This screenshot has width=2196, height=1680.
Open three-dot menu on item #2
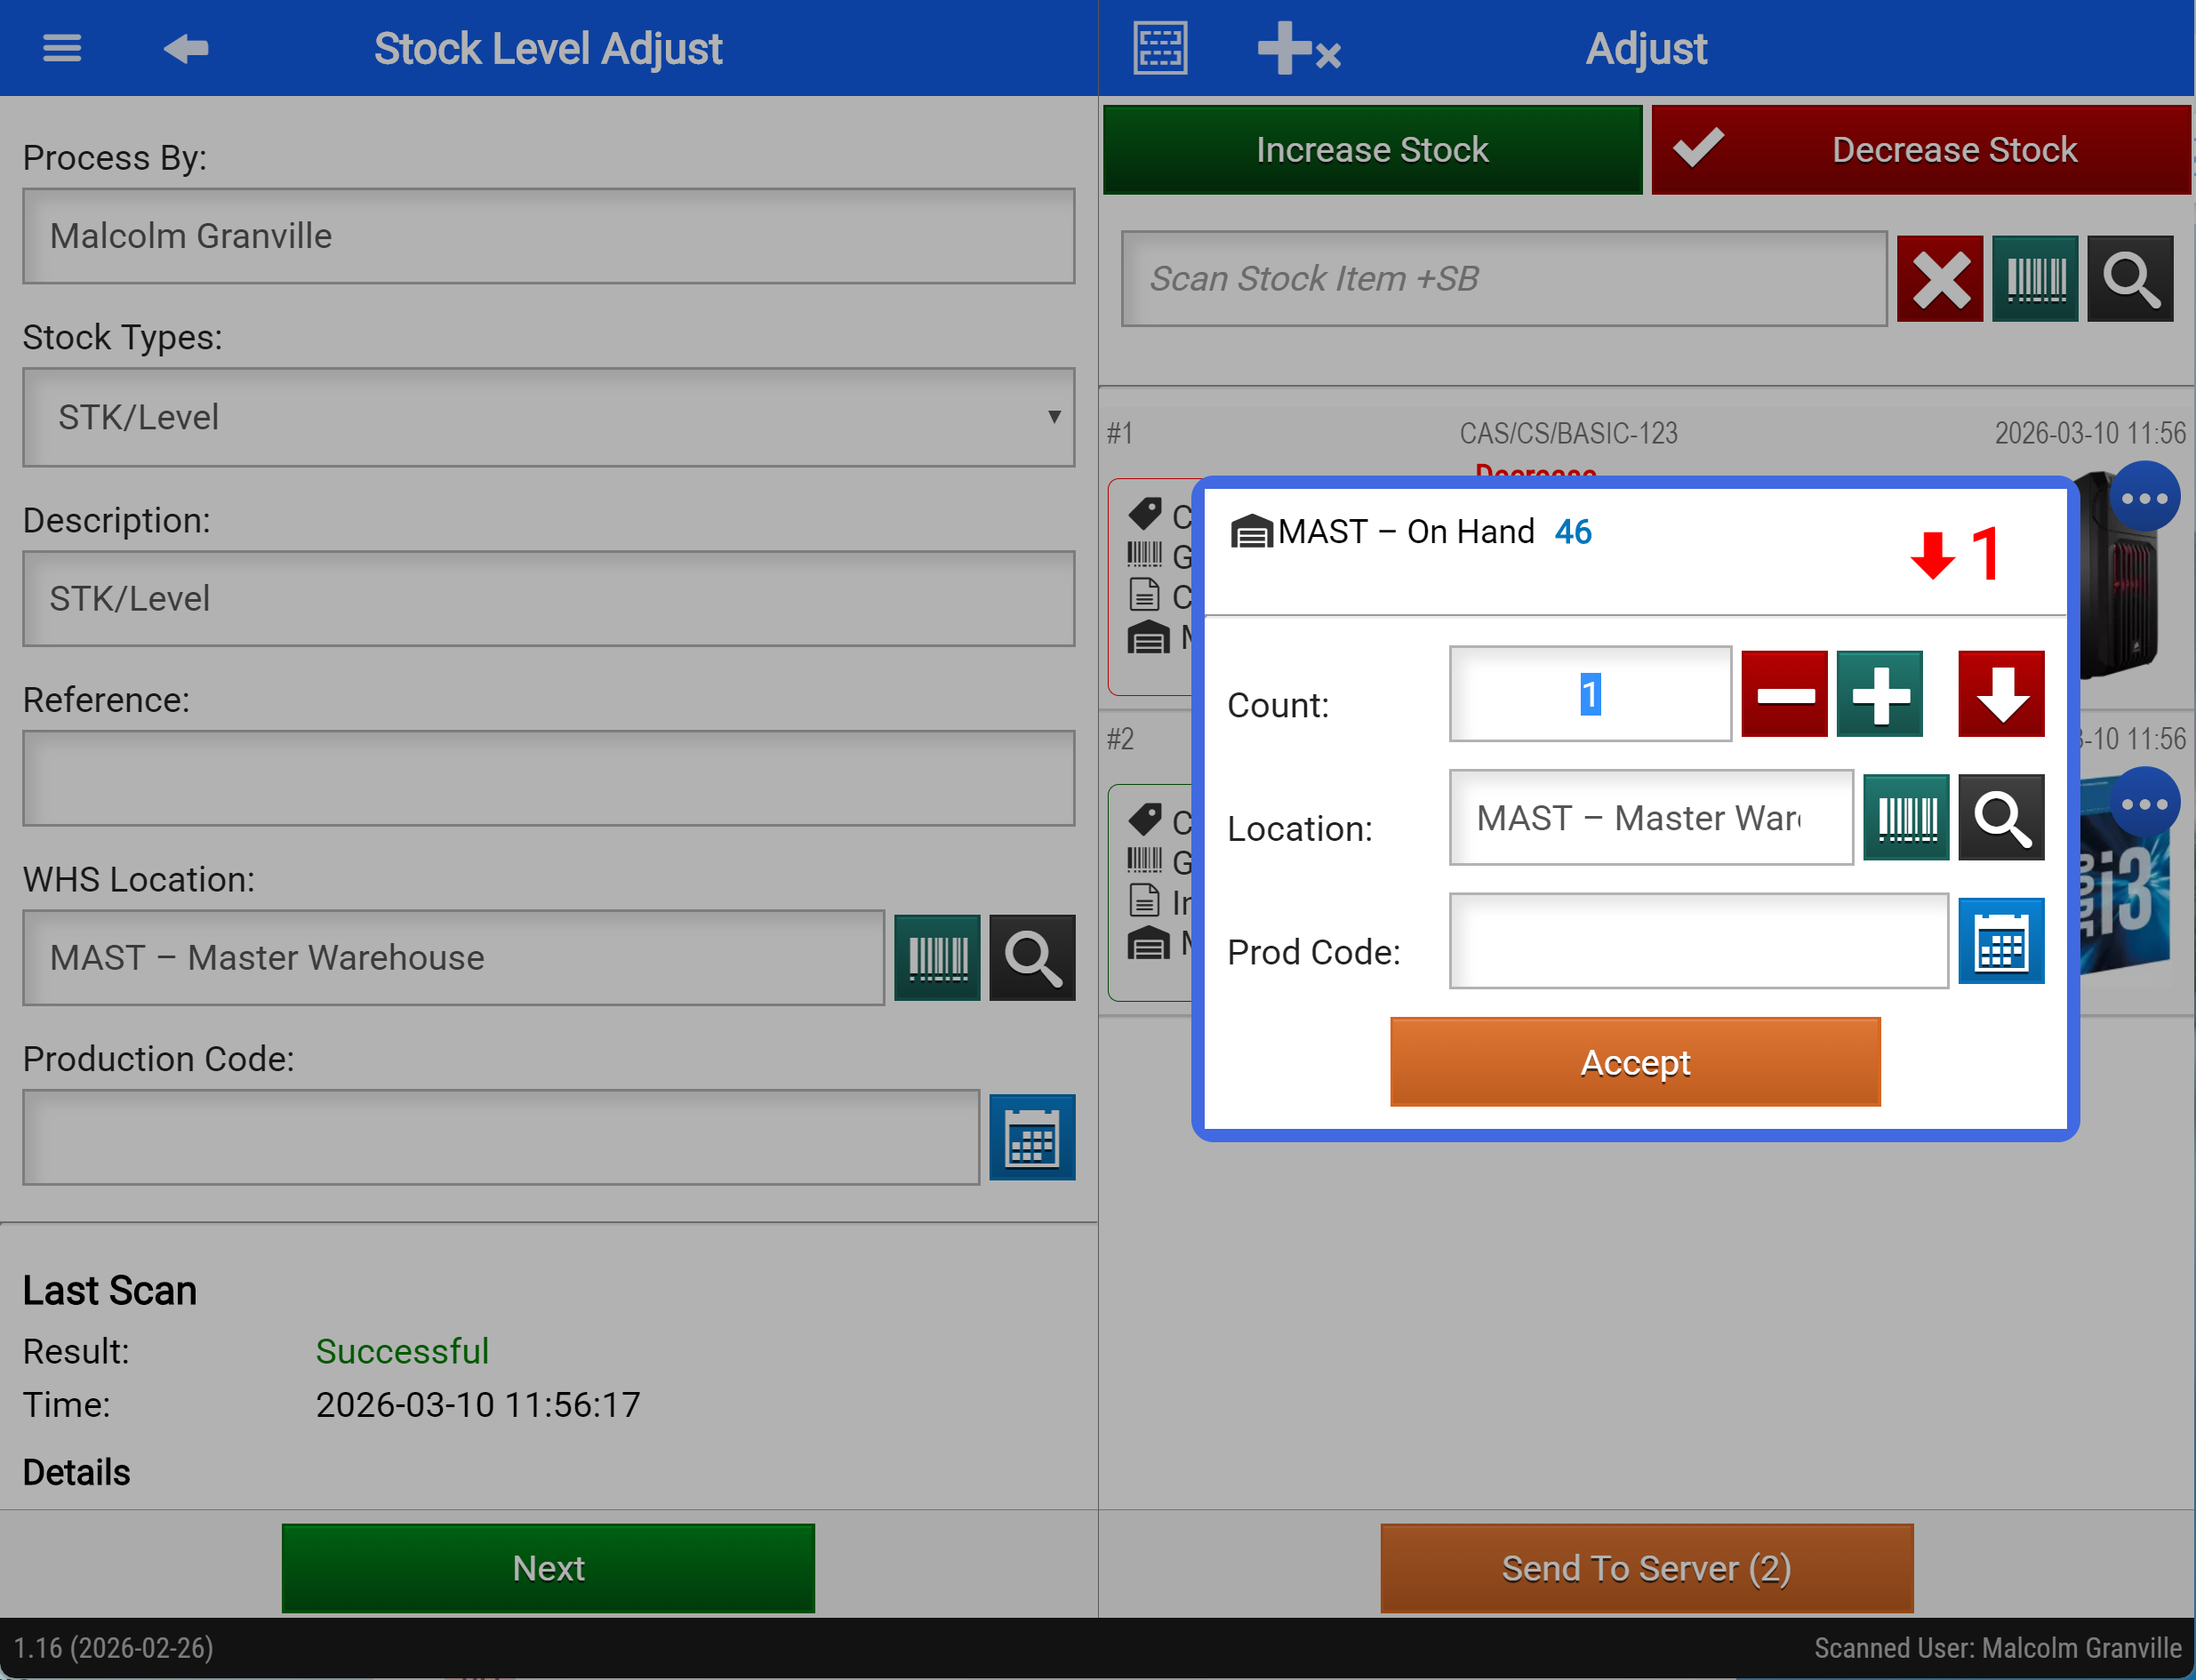pos(2144,804)
